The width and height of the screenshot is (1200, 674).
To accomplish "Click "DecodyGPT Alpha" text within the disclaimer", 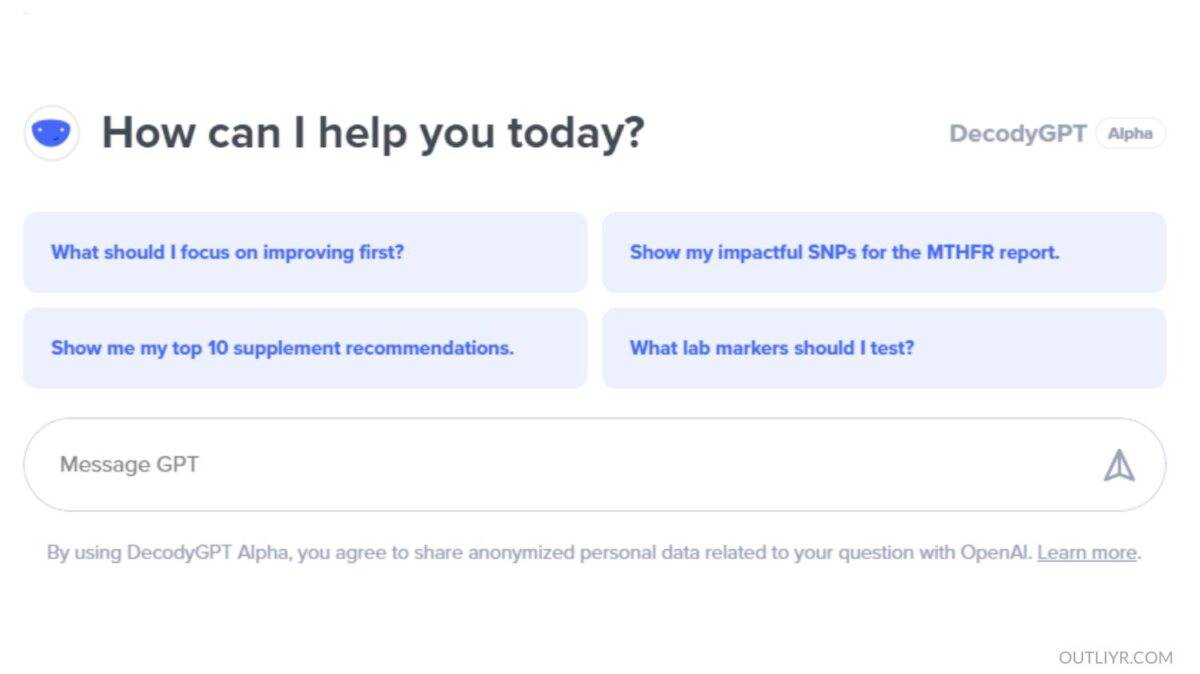I will coord(208,553).
